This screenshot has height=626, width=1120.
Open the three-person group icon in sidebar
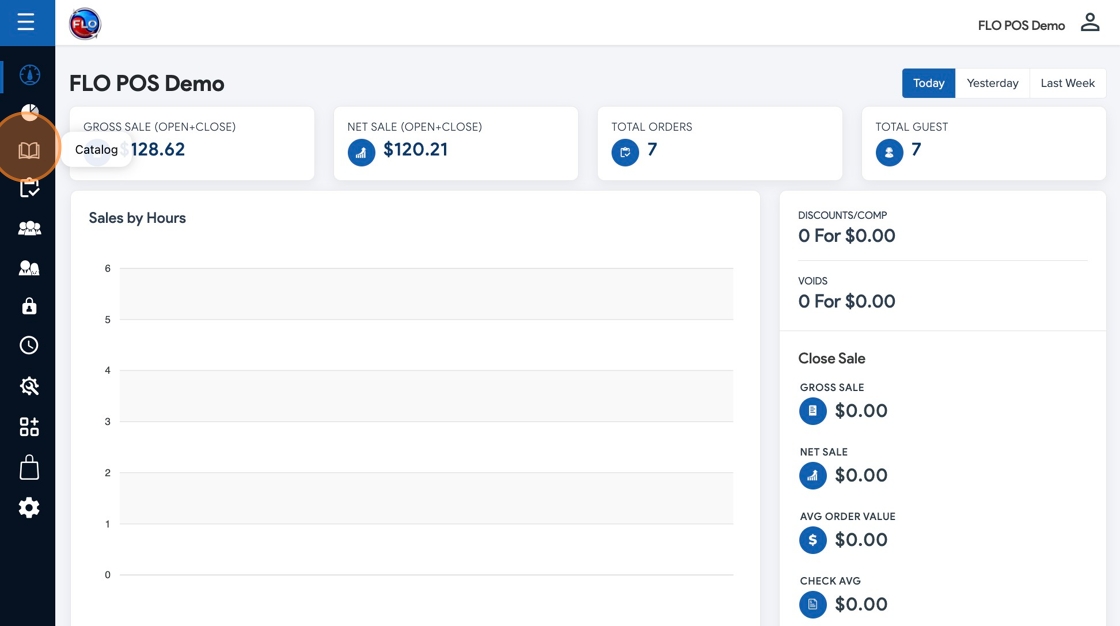[29, 228]
